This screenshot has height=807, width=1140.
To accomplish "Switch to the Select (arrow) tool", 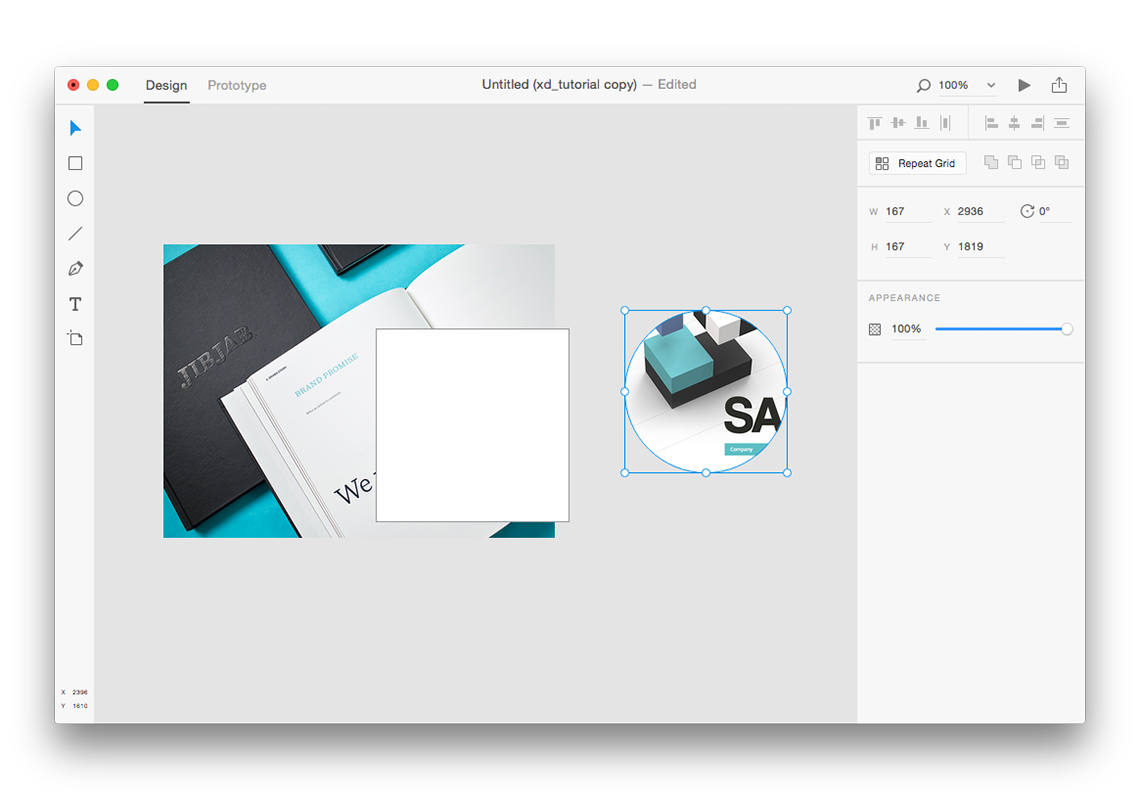I will pos(75,128).
